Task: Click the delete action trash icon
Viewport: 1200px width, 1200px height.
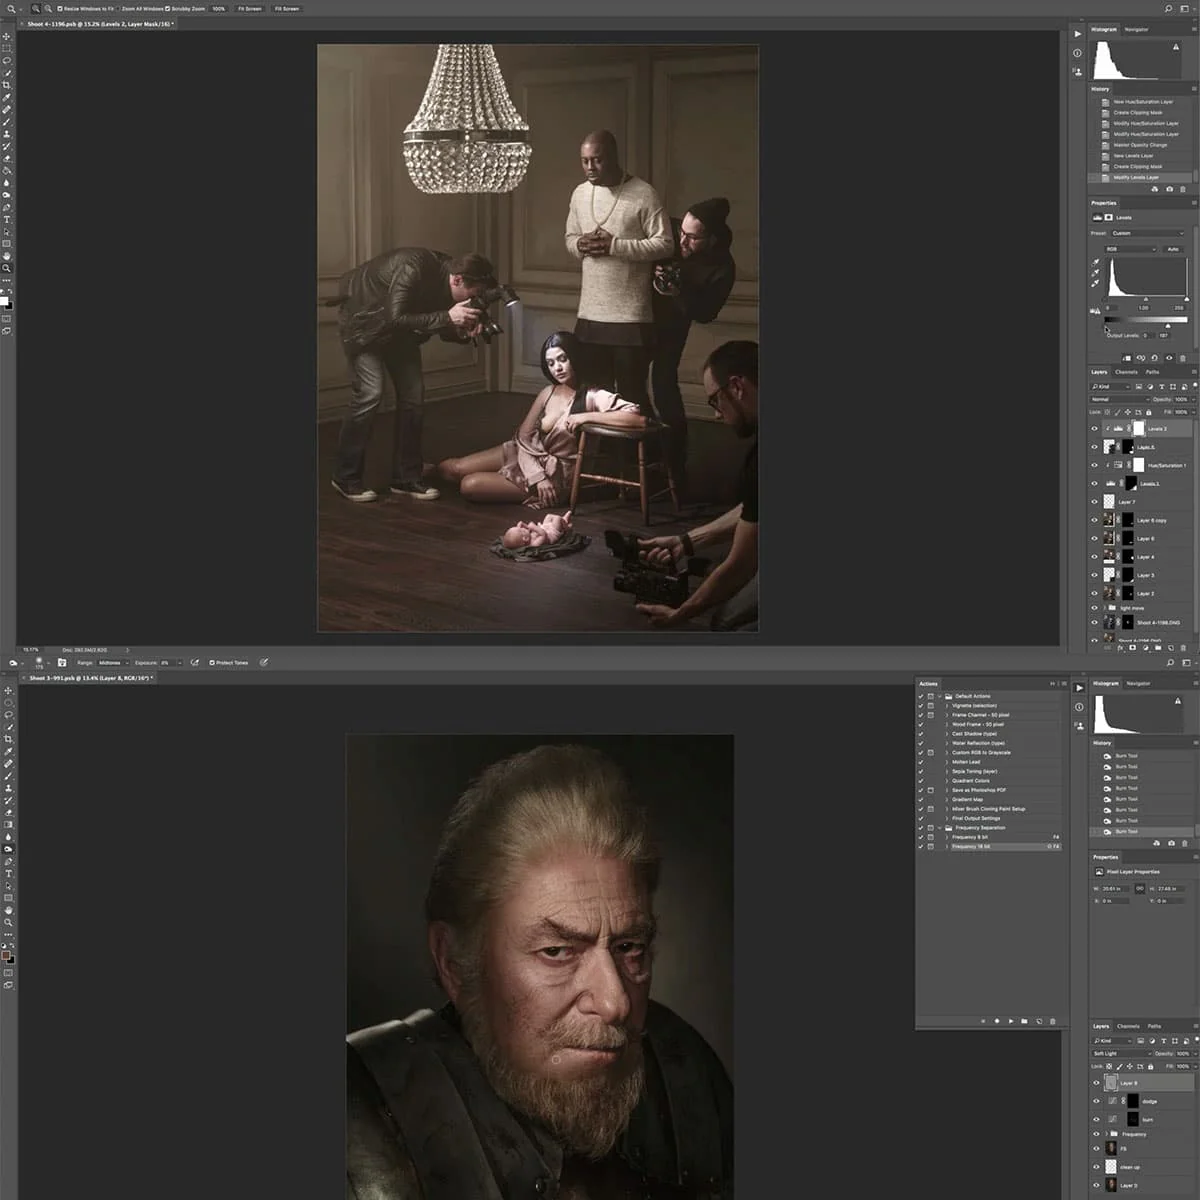Action: coord(1052,1021)
